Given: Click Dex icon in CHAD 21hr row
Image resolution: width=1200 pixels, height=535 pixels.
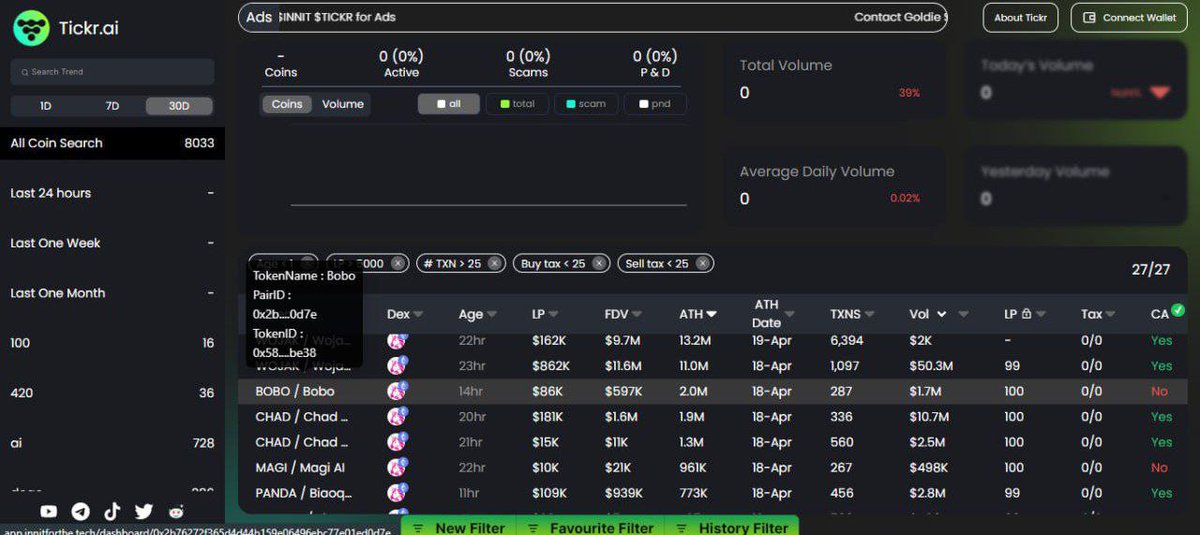Looking at the screenshot, I should coord(397,442).
